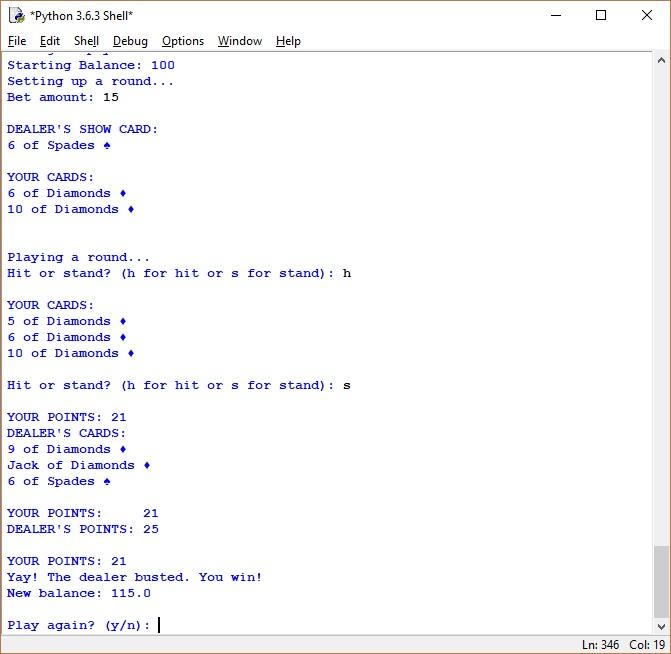
Task: Open the Debug menu
Action: pyautogui.click(x=130, y=41)
